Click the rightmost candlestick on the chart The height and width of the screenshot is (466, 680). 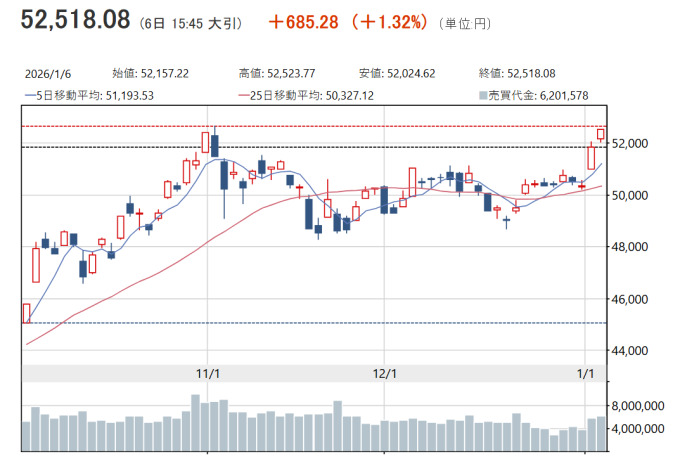click(601, 134)
